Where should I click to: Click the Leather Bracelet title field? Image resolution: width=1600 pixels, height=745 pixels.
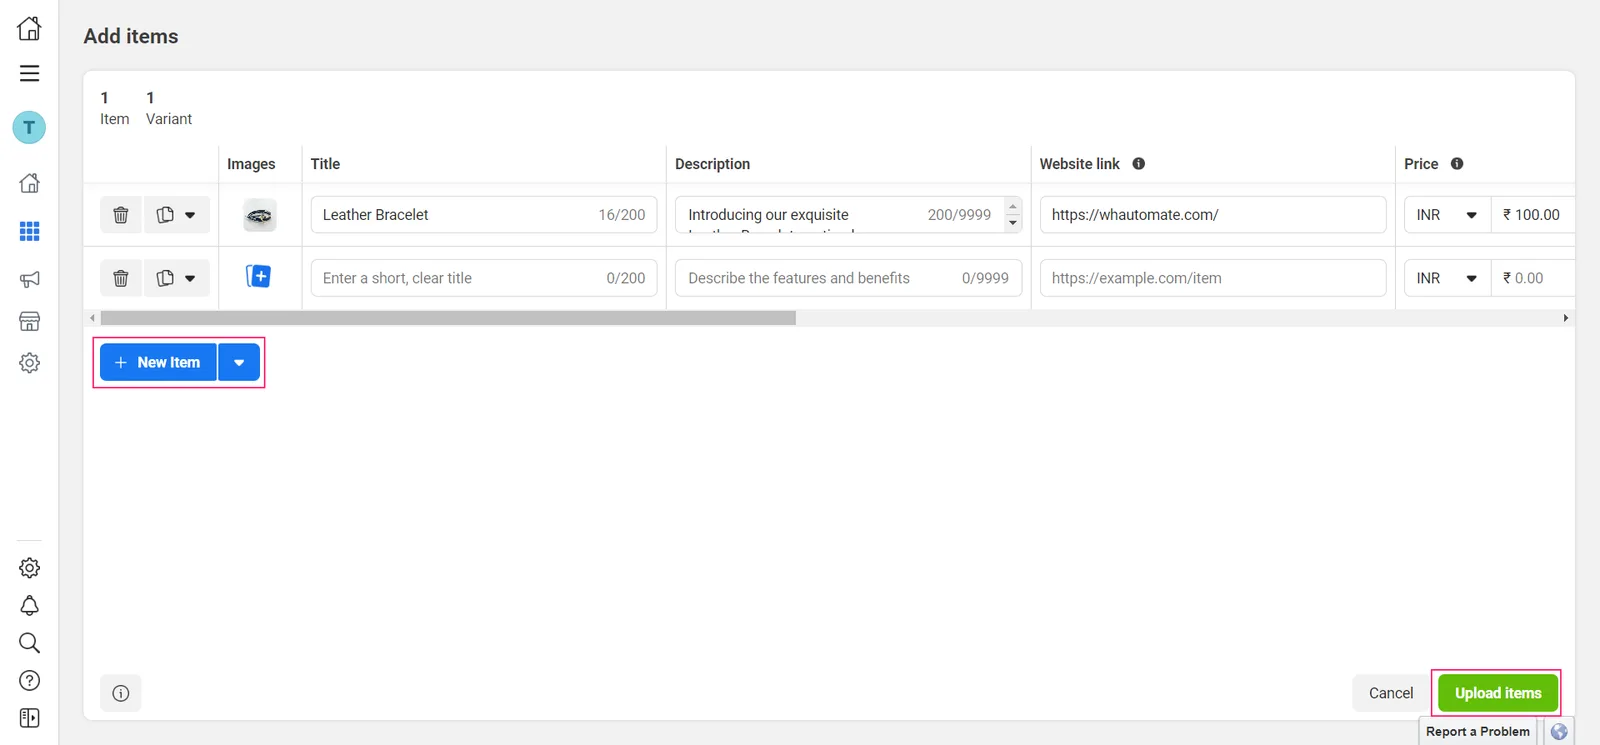click(484, 215)
